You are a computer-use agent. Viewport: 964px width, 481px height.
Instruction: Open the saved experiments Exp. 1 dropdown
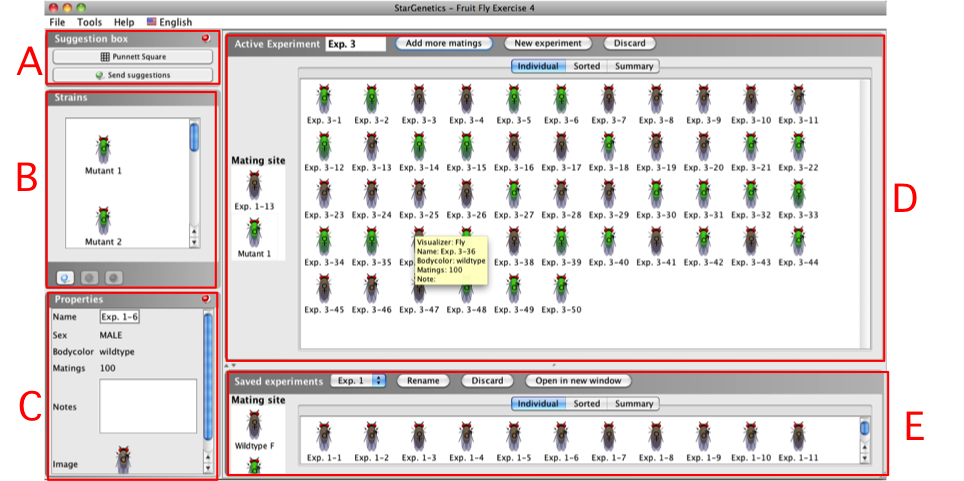[x=358, y=381]
